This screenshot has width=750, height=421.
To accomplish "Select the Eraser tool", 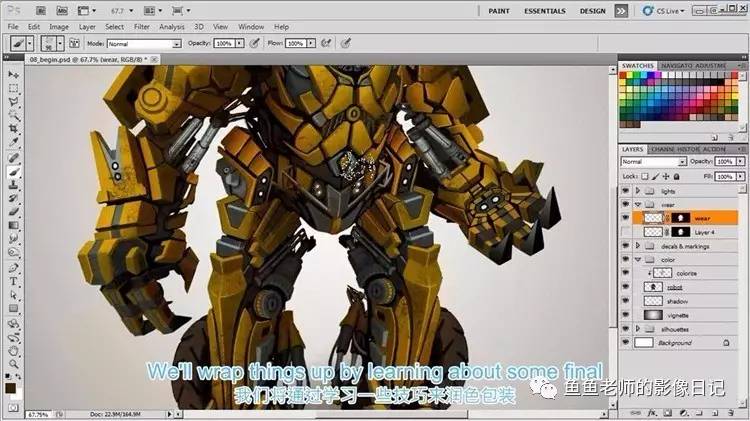I will point(13,211).
